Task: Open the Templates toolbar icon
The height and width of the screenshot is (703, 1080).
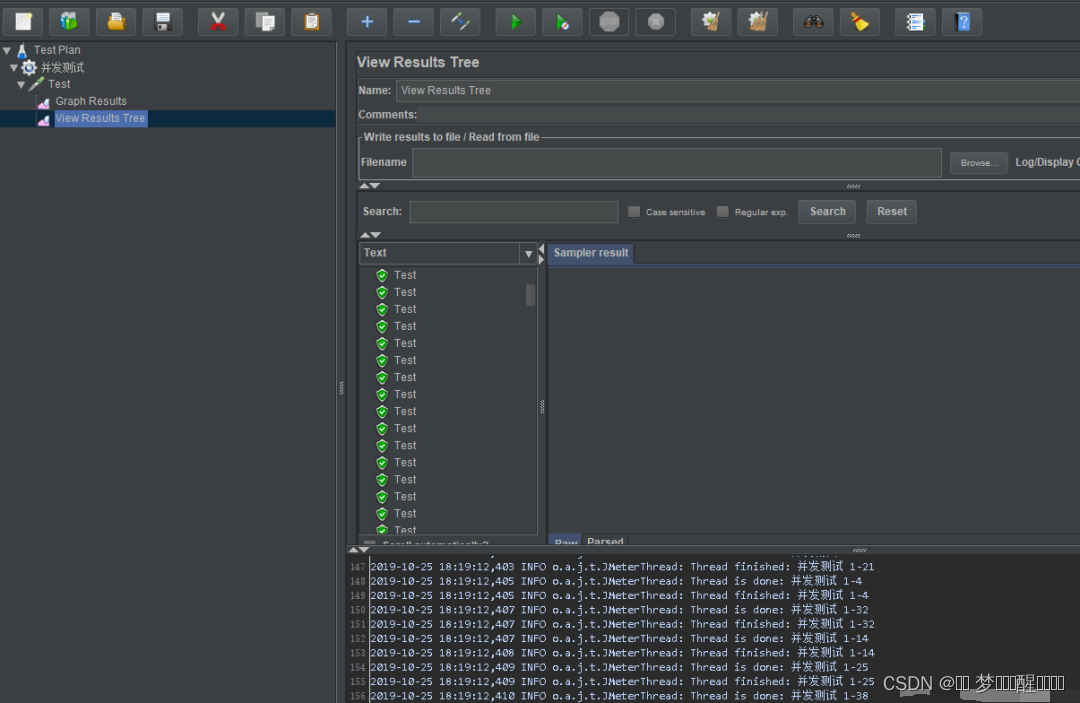Action: (69, 22)
